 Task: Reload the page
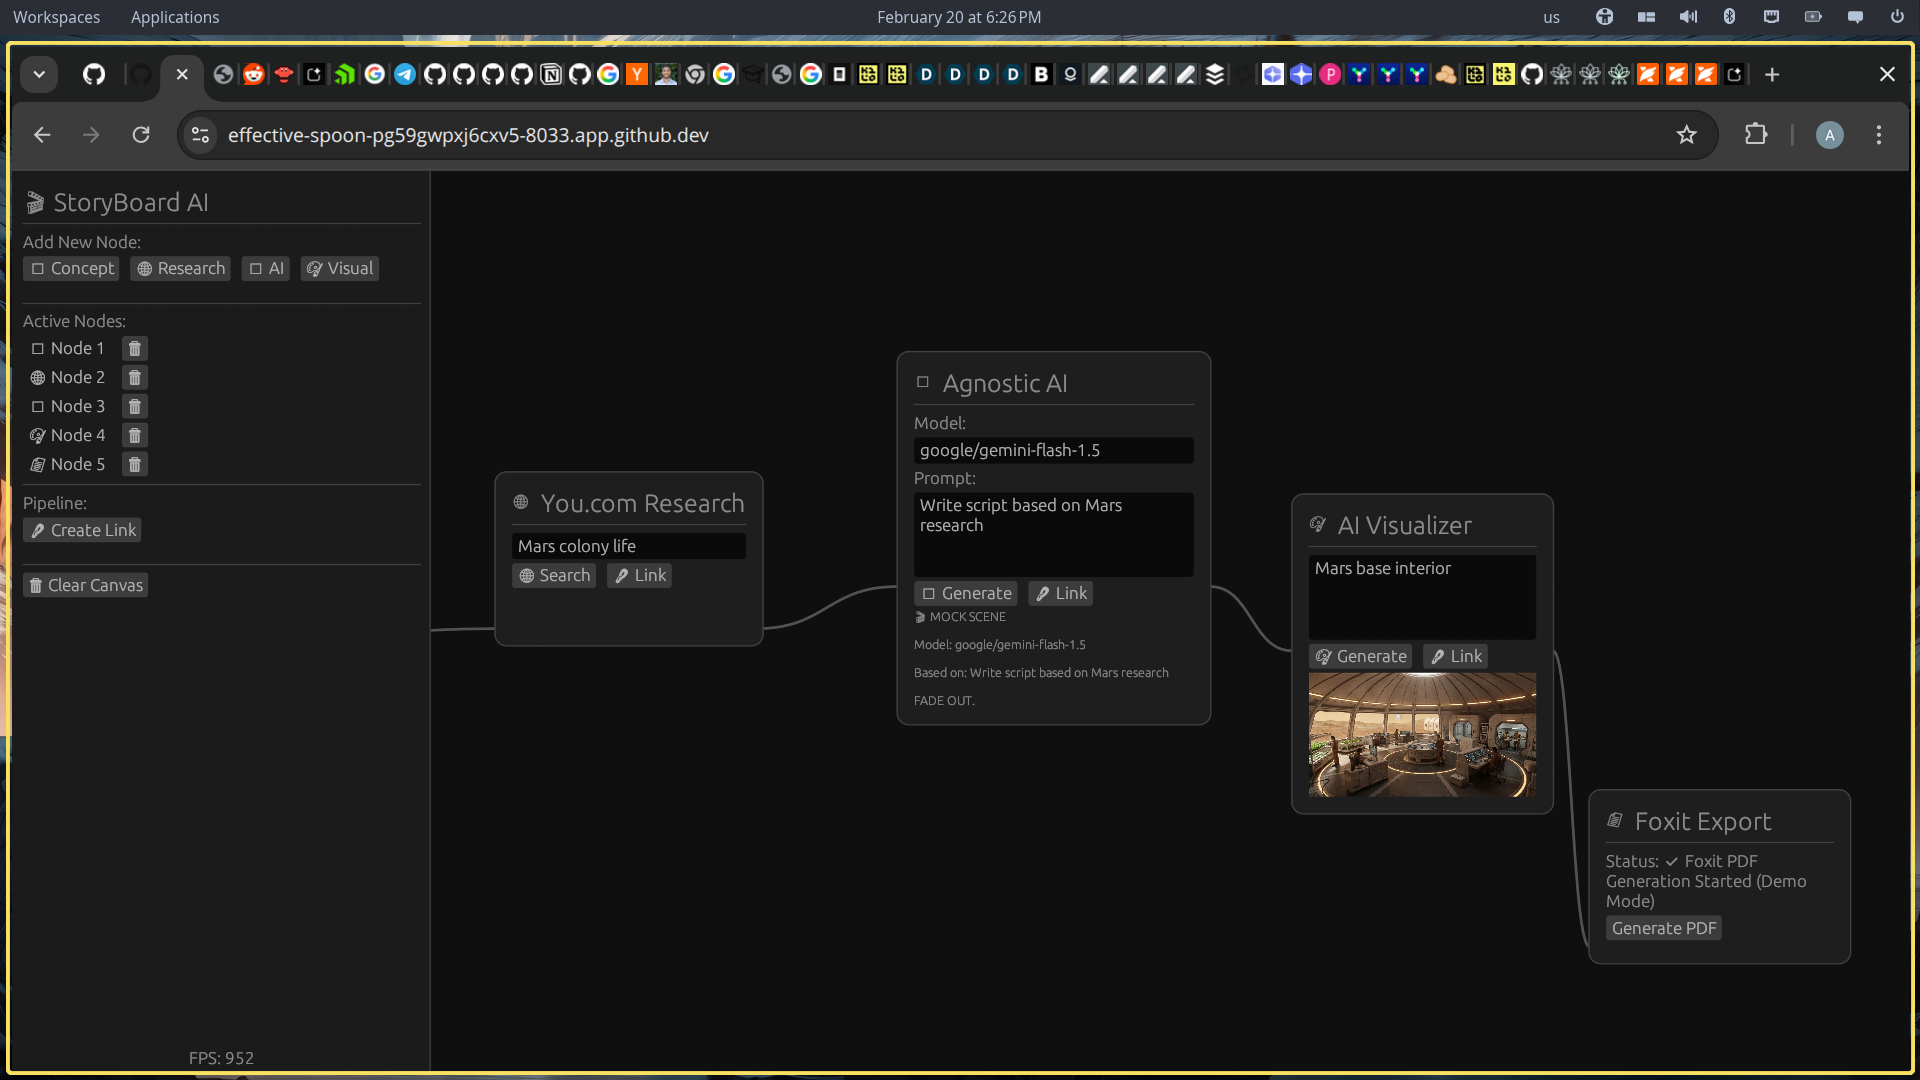coord(141,135)
